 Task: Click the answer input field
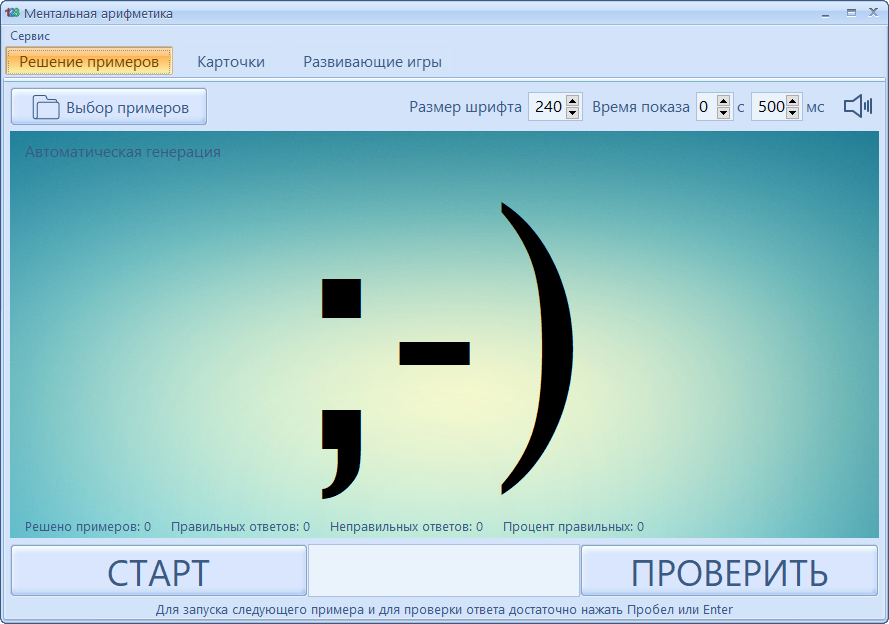point(443,571)
